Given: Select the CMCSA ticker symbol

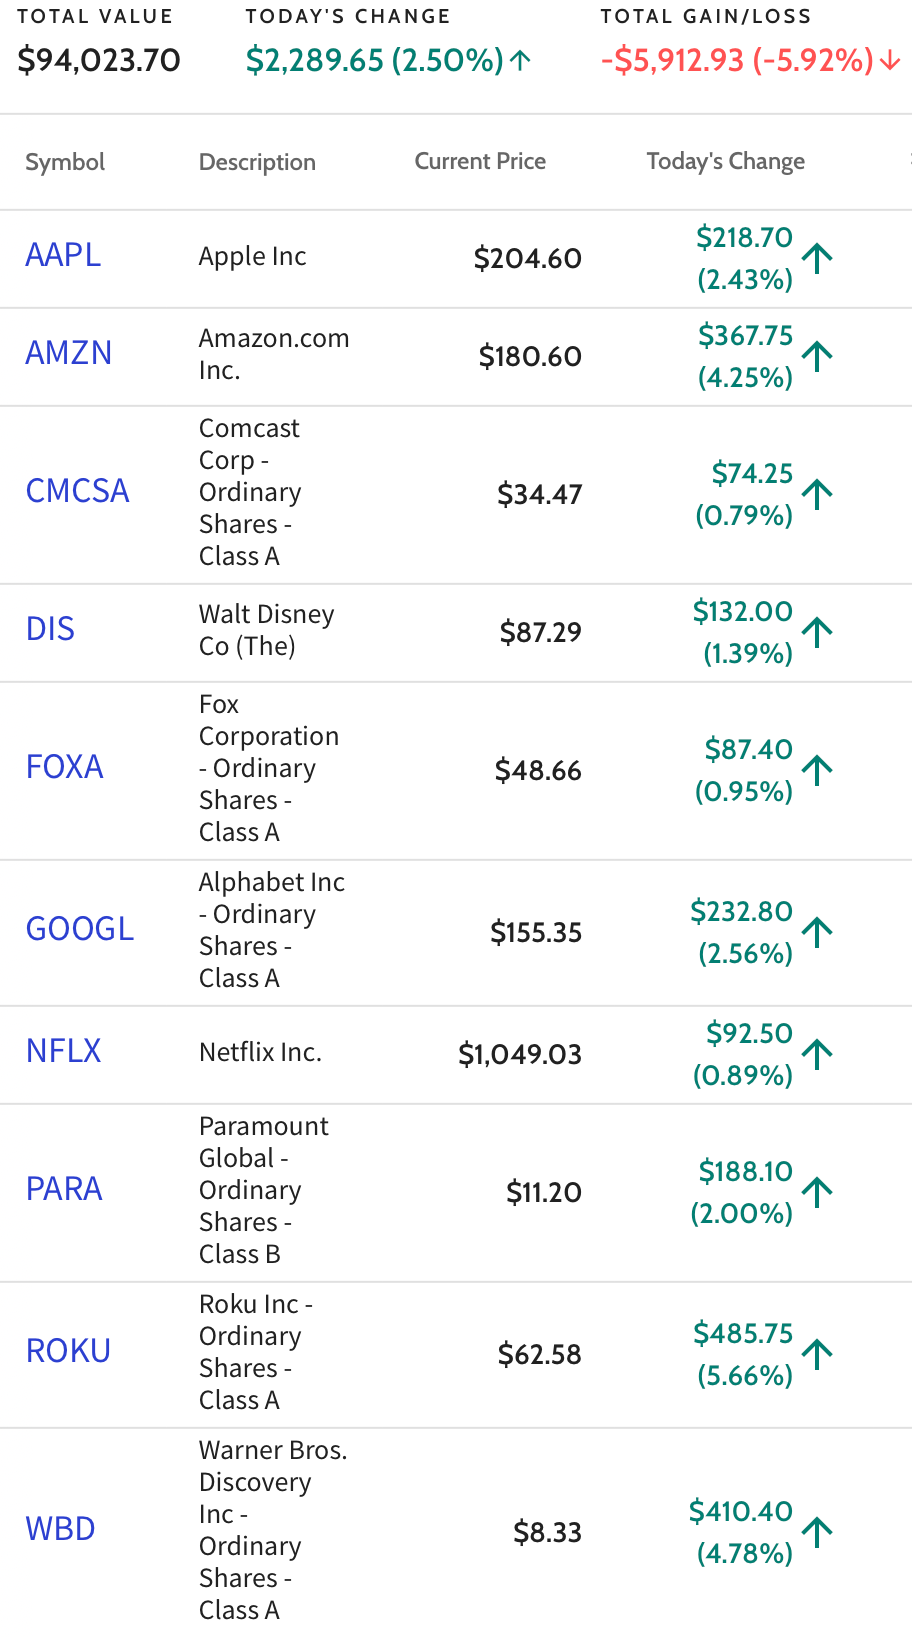Looking at the screenshot, I should [77, 491].
